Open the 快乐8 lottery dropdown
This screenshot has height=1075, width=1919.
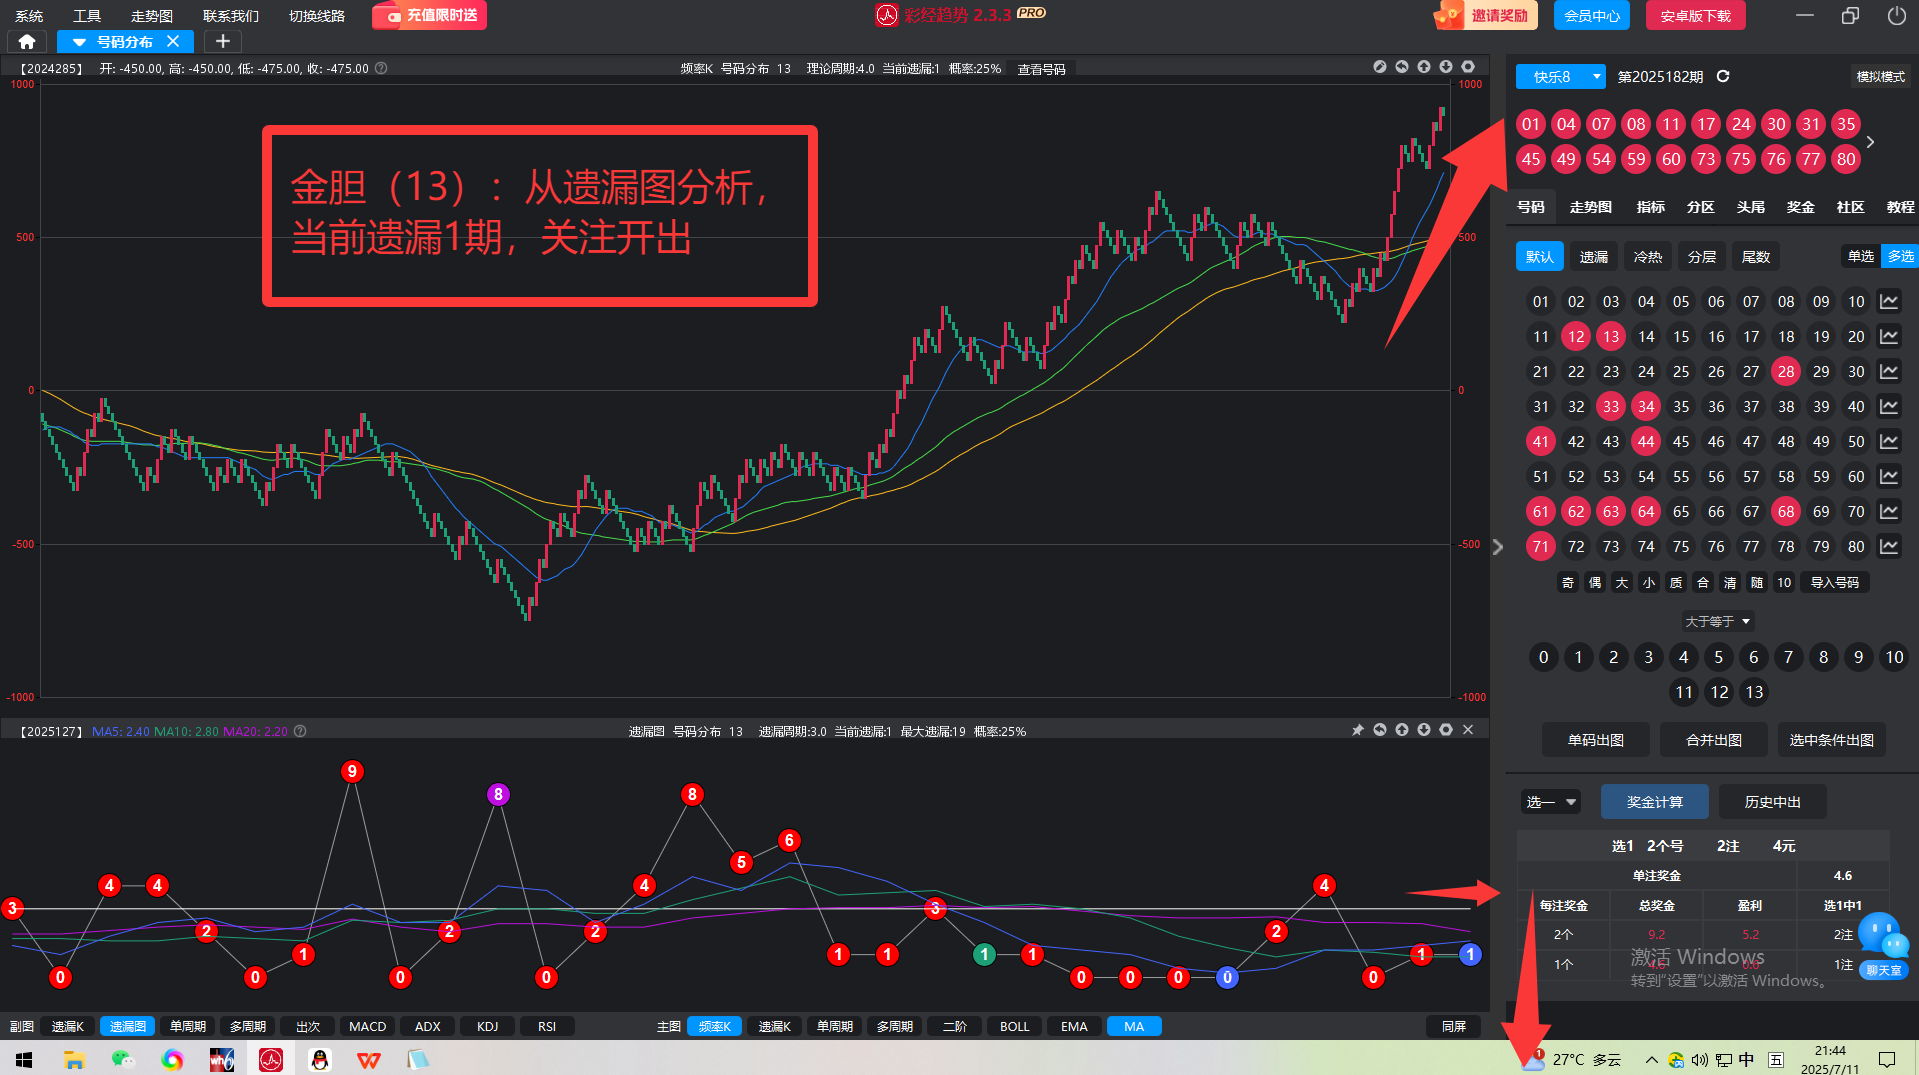[1561, 77]
